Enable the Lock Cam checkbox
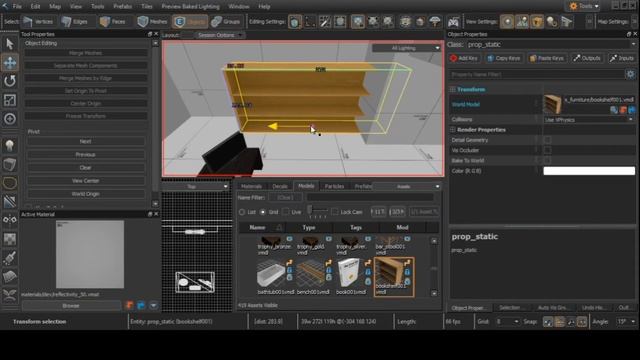This screenshot has height=360, width=640. coord(335,212)
